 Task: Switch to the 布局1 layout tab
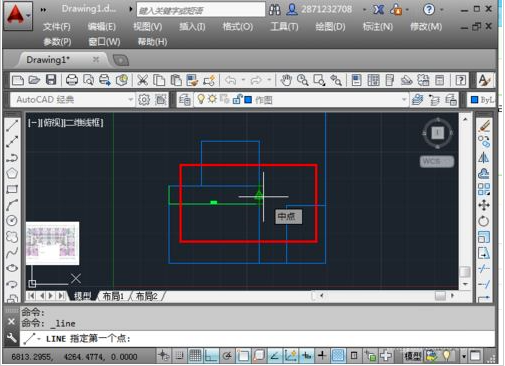point(113,296)
